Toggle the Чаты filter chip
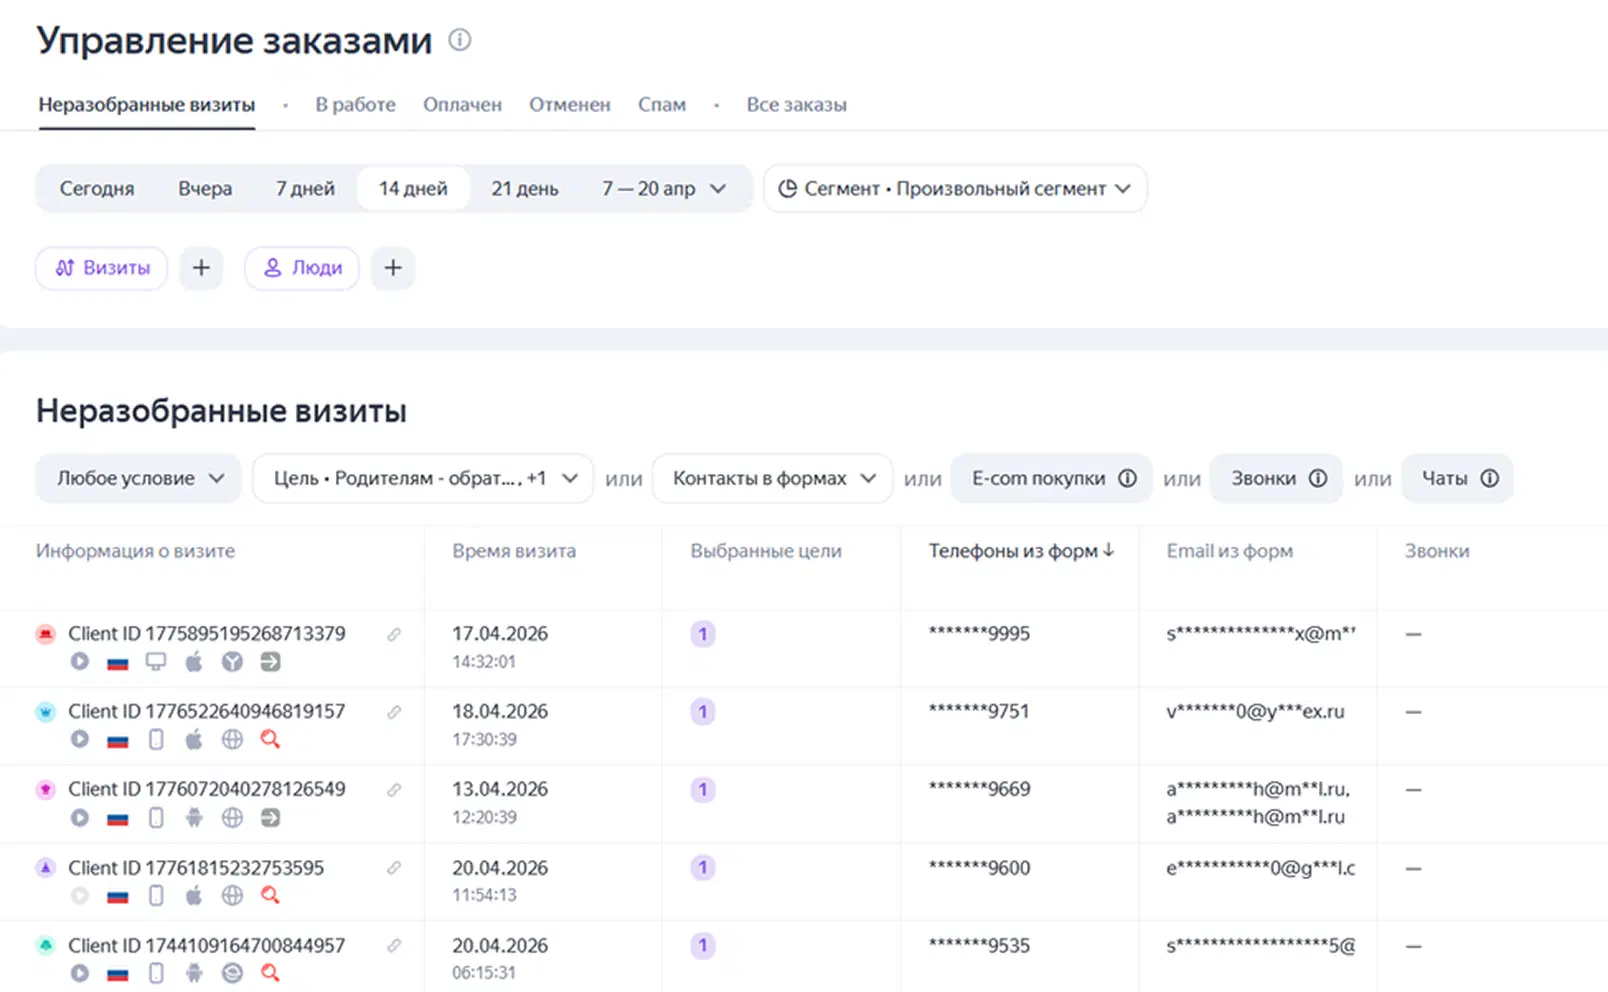Screen dimensions: 1608x992 [x=1457, y=478]
